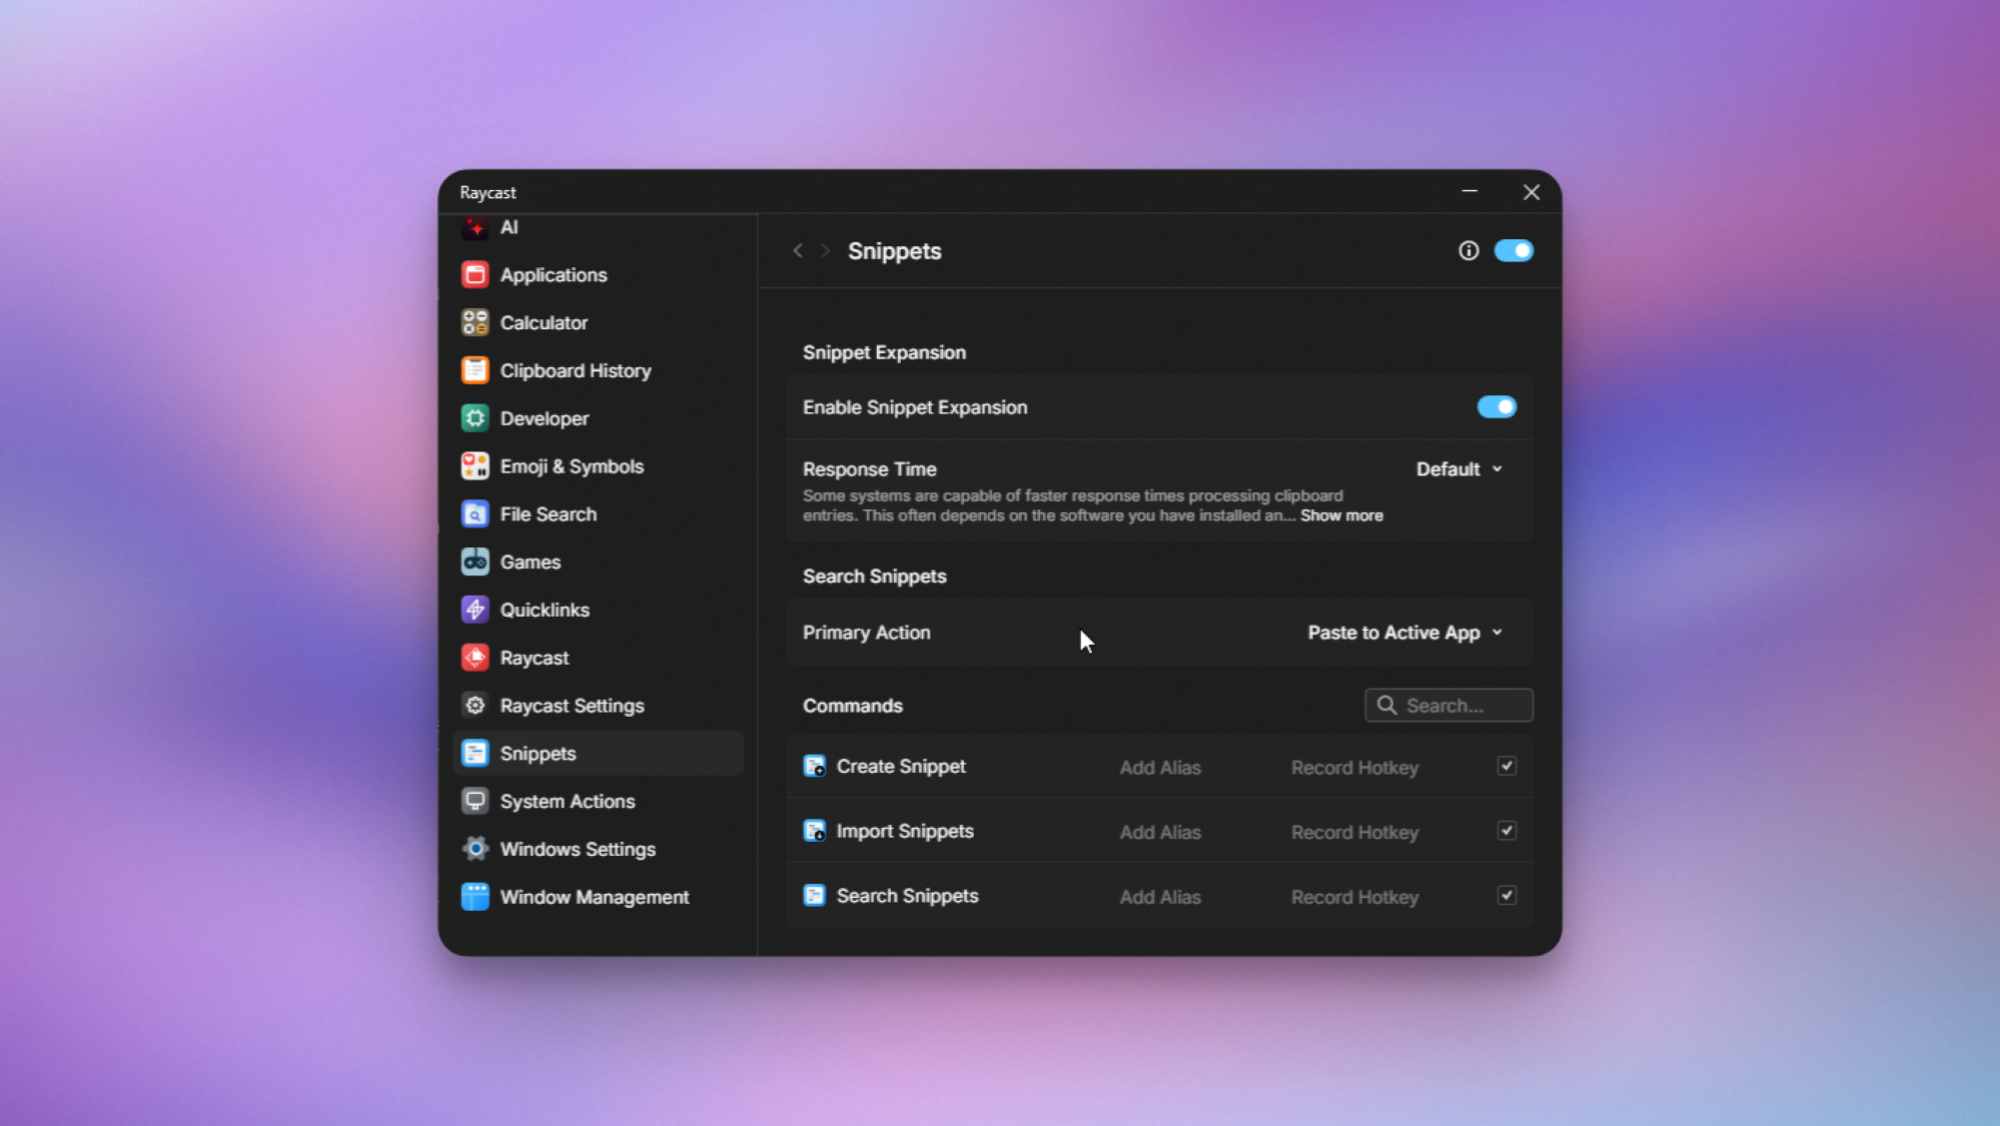Click Show more in Response Time description
Screen dimensions: 2000x1126
(x=1341, y=516)
